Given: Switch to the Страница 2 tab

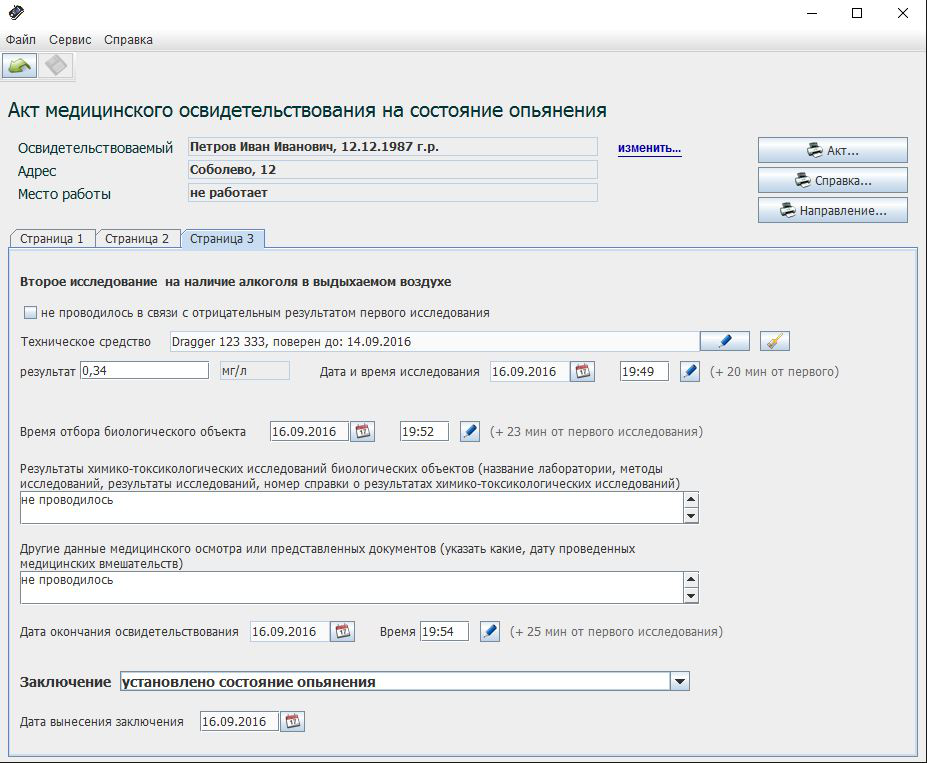Looking at the screenshot, I should click(138, 239).
